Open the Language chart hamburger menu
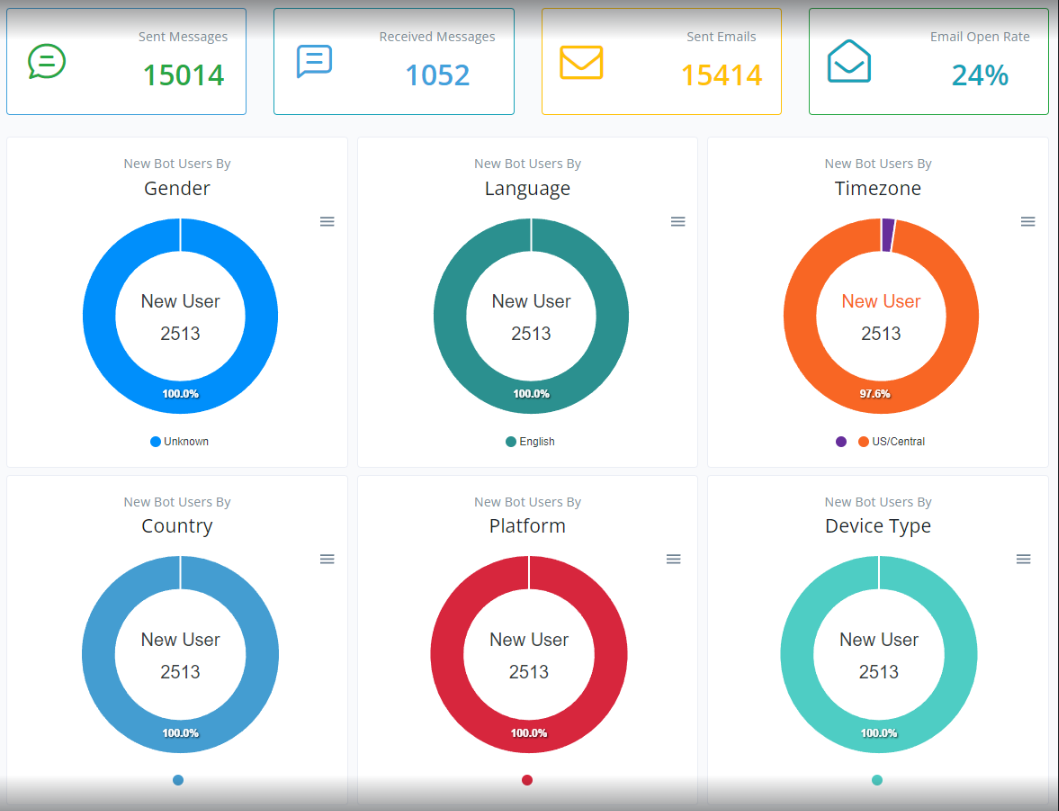The image size is (1059, 811). pos(678,222)
